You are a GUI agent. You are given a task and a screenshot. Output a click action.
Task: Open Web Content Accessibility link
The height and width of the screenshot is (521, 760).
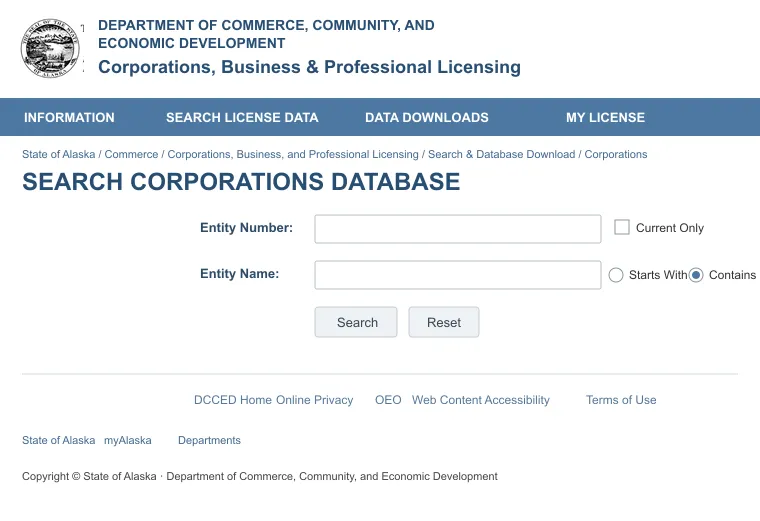[x=481, y=400]
